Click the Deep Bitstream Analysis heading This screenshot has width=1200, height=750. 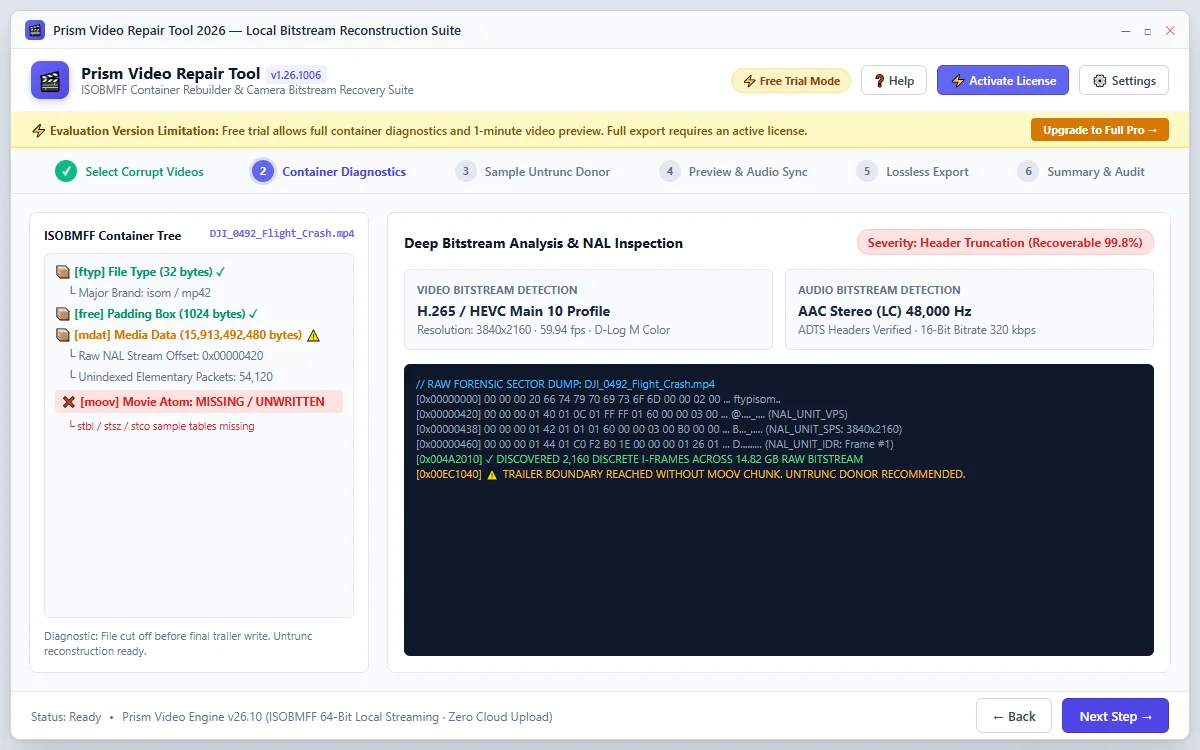[x=543, y=243]
